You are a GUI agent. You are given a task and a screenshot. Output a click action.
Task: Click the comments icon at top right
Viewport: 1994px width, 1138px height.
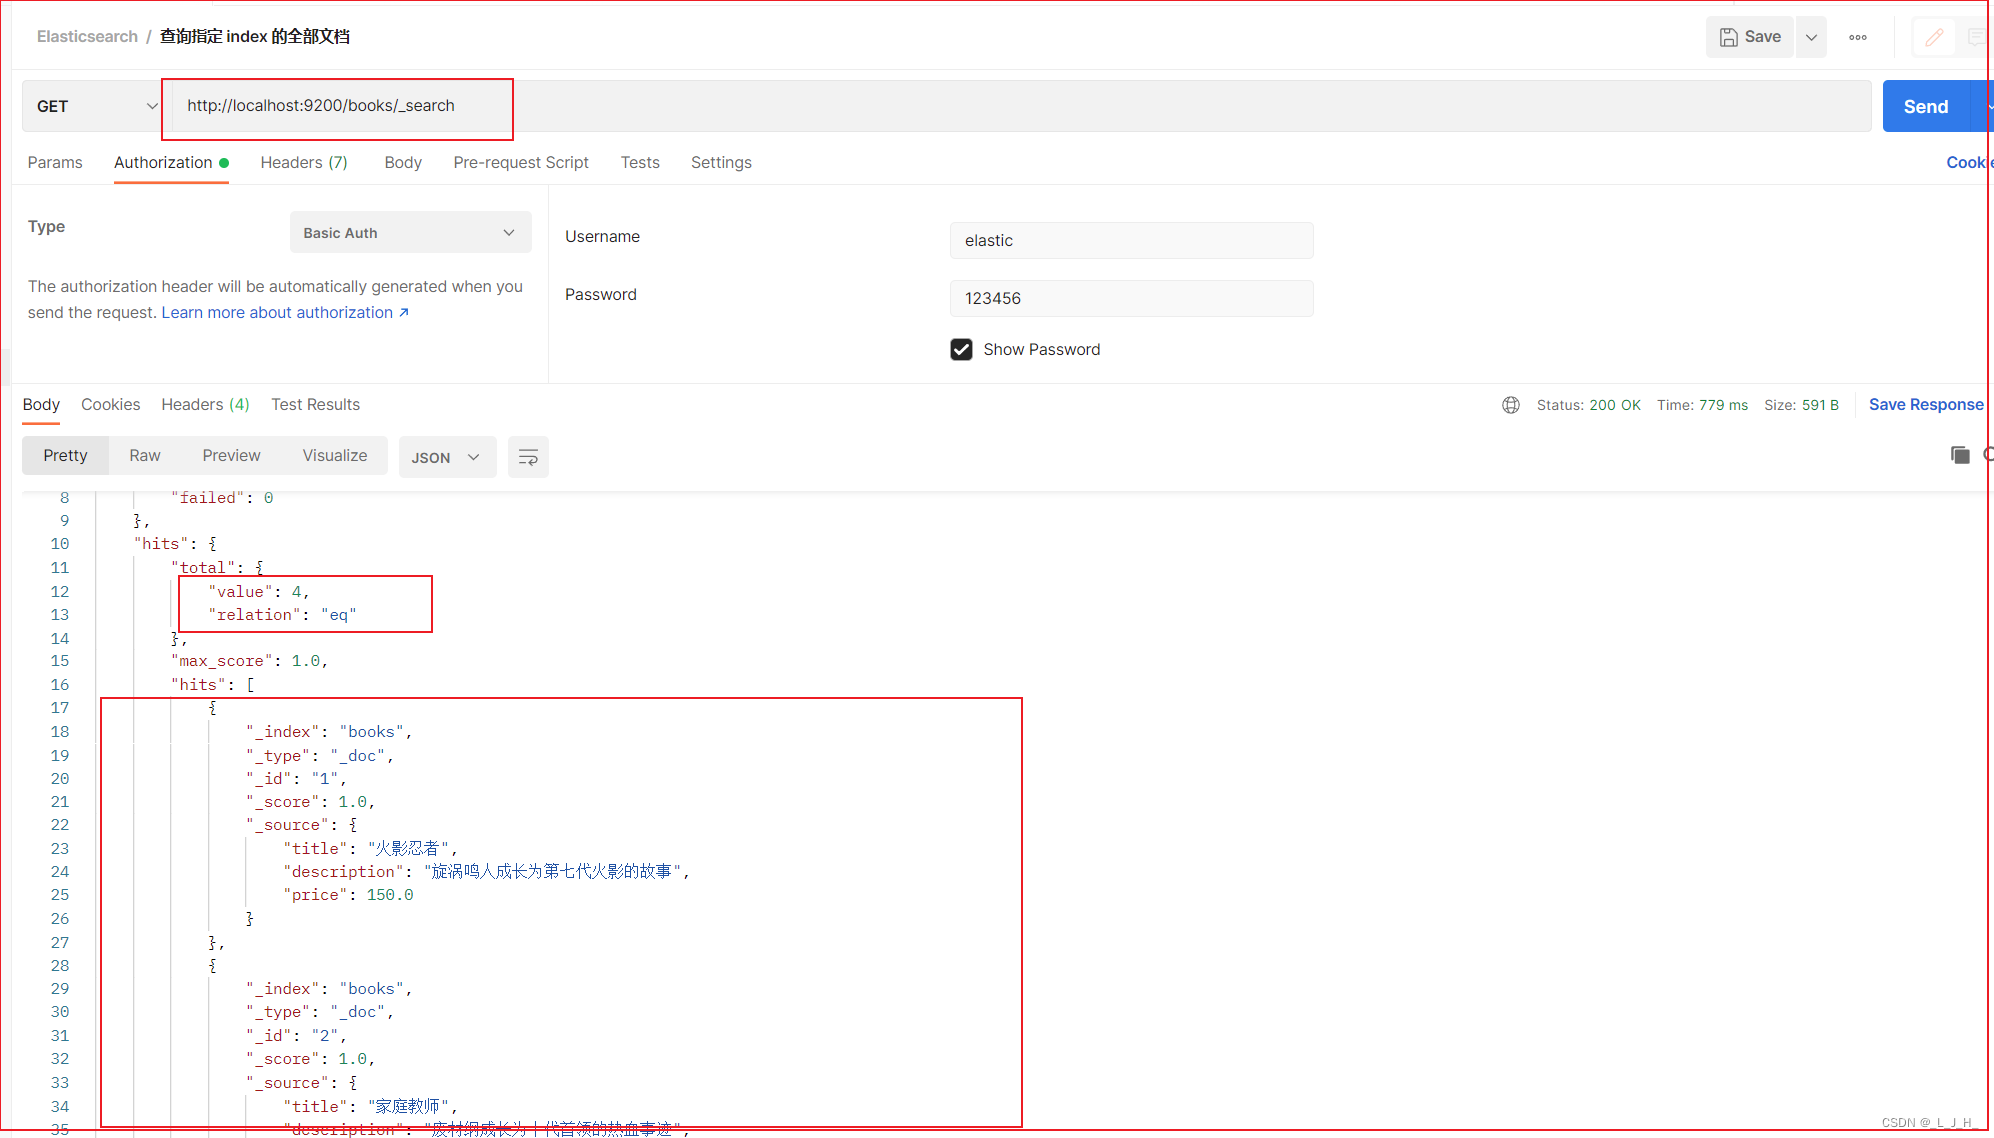[x=1976, y=37]
